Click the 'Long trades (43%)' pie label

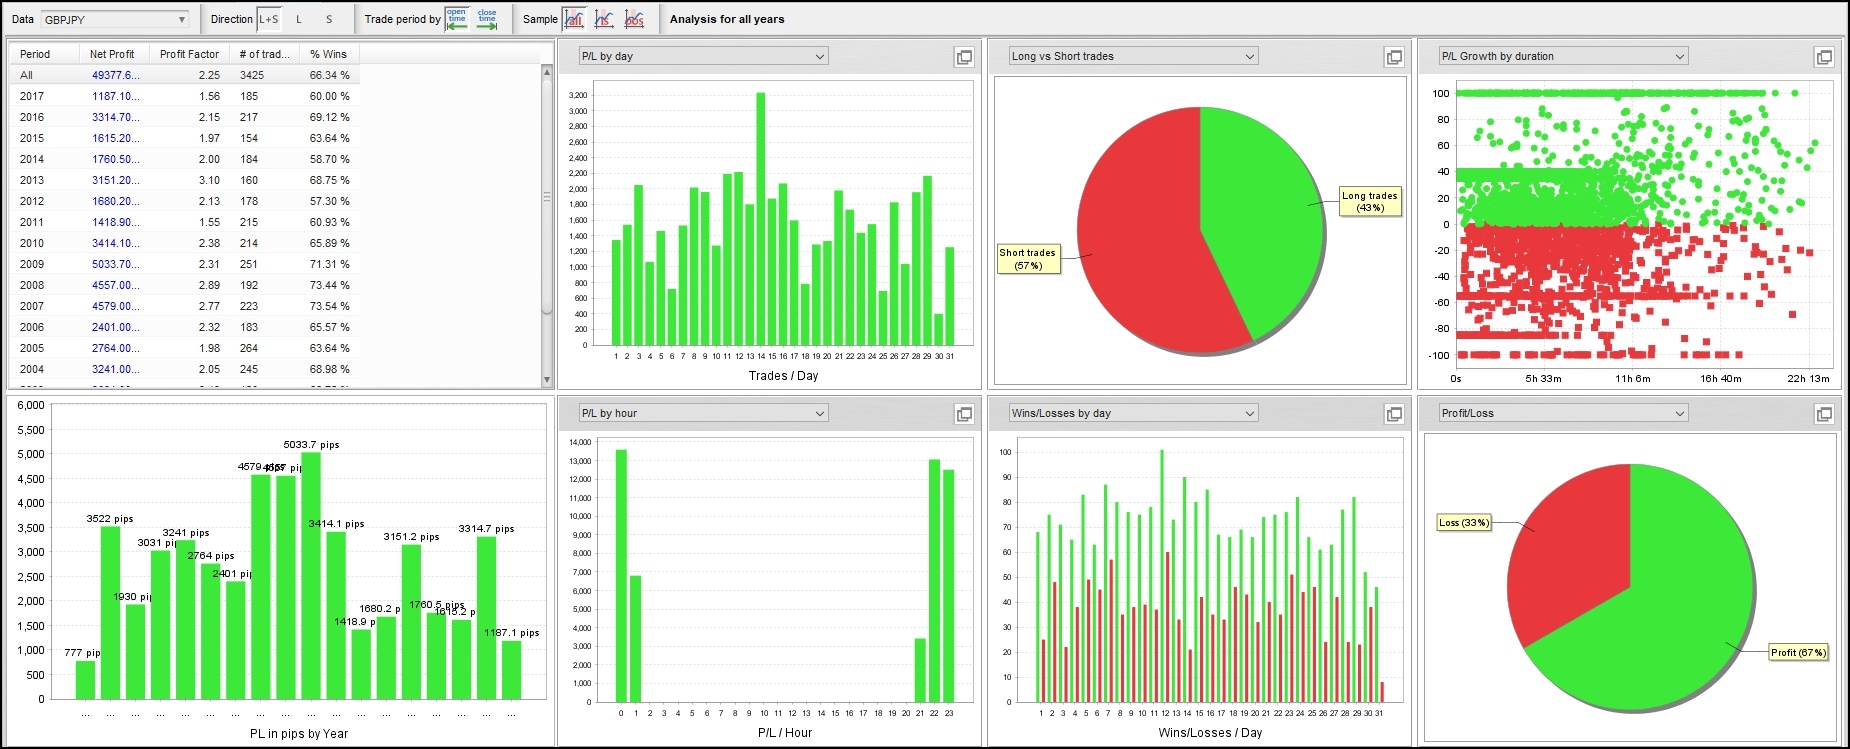1370,202
